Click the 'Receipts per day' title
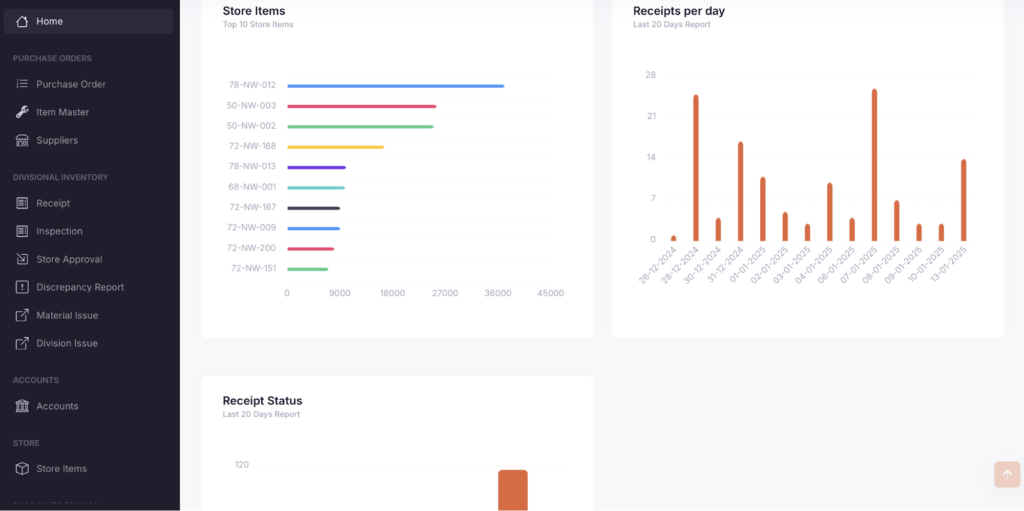 tap(679, 10)
